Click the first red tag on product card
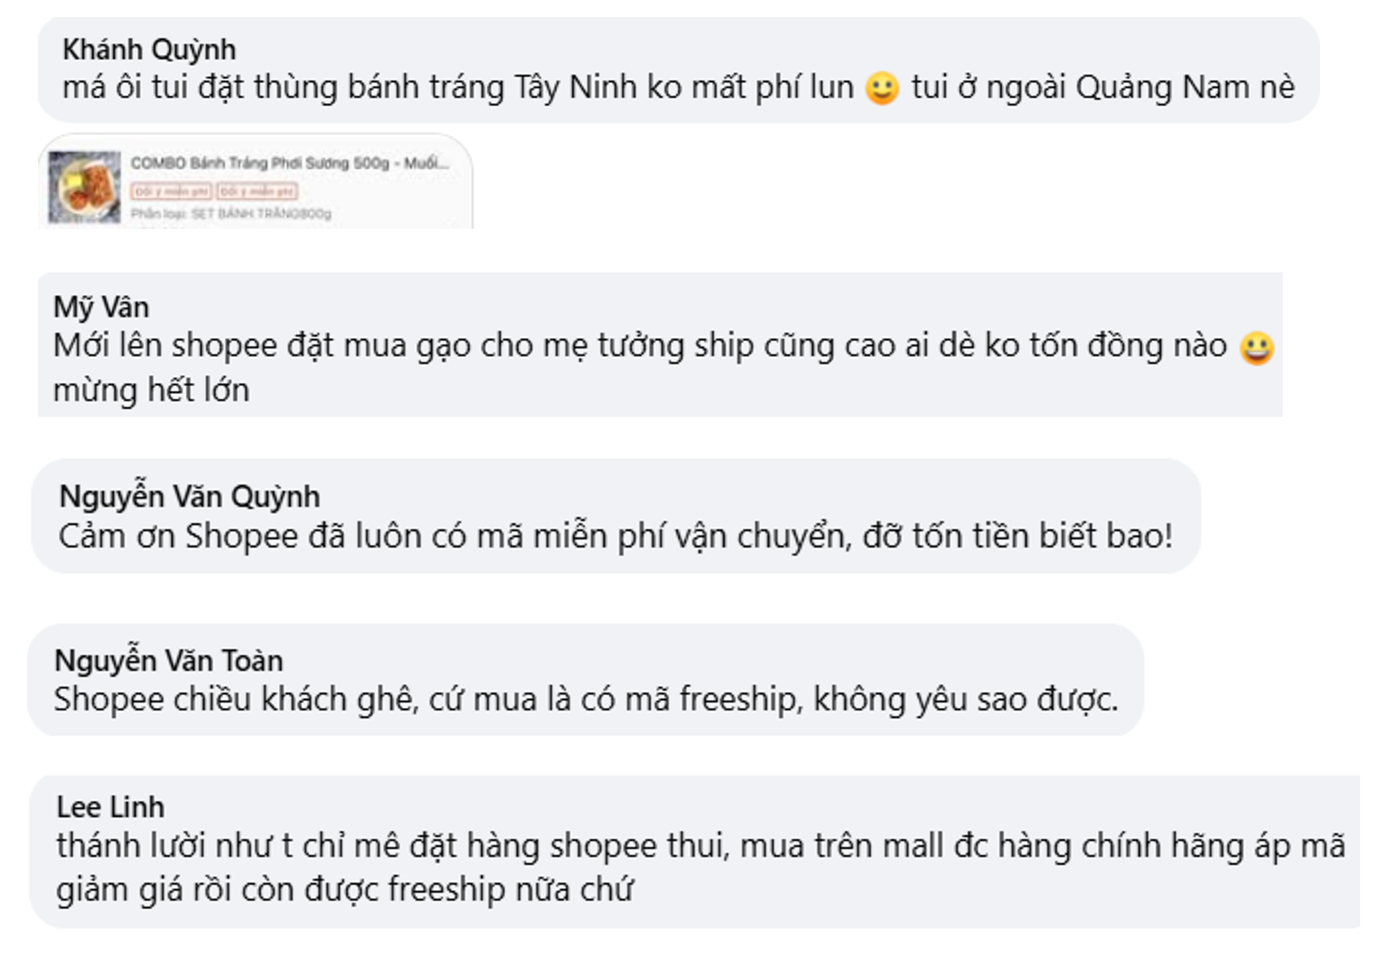 [171, 191]
